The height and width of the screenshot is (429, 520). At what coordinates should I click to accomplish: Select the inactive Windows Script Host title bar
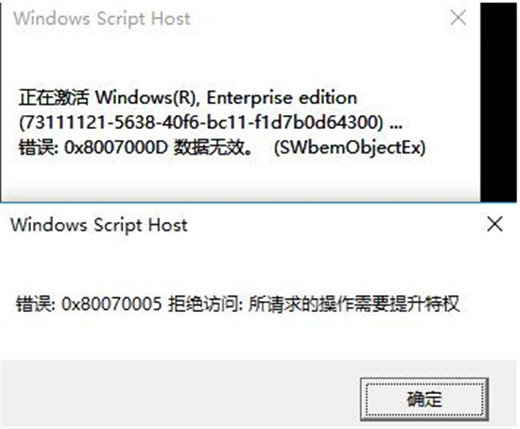click(240, 18)
